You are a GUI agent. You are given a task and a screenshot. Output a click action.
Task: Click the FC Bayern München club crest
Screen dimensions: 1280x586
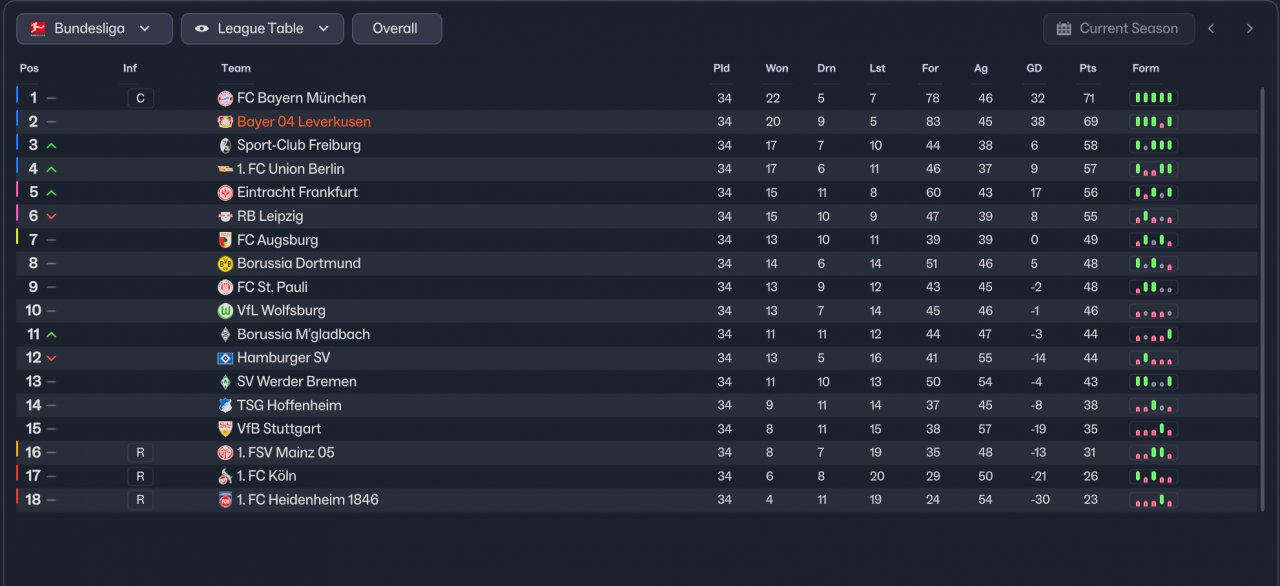tap(225, 98)
